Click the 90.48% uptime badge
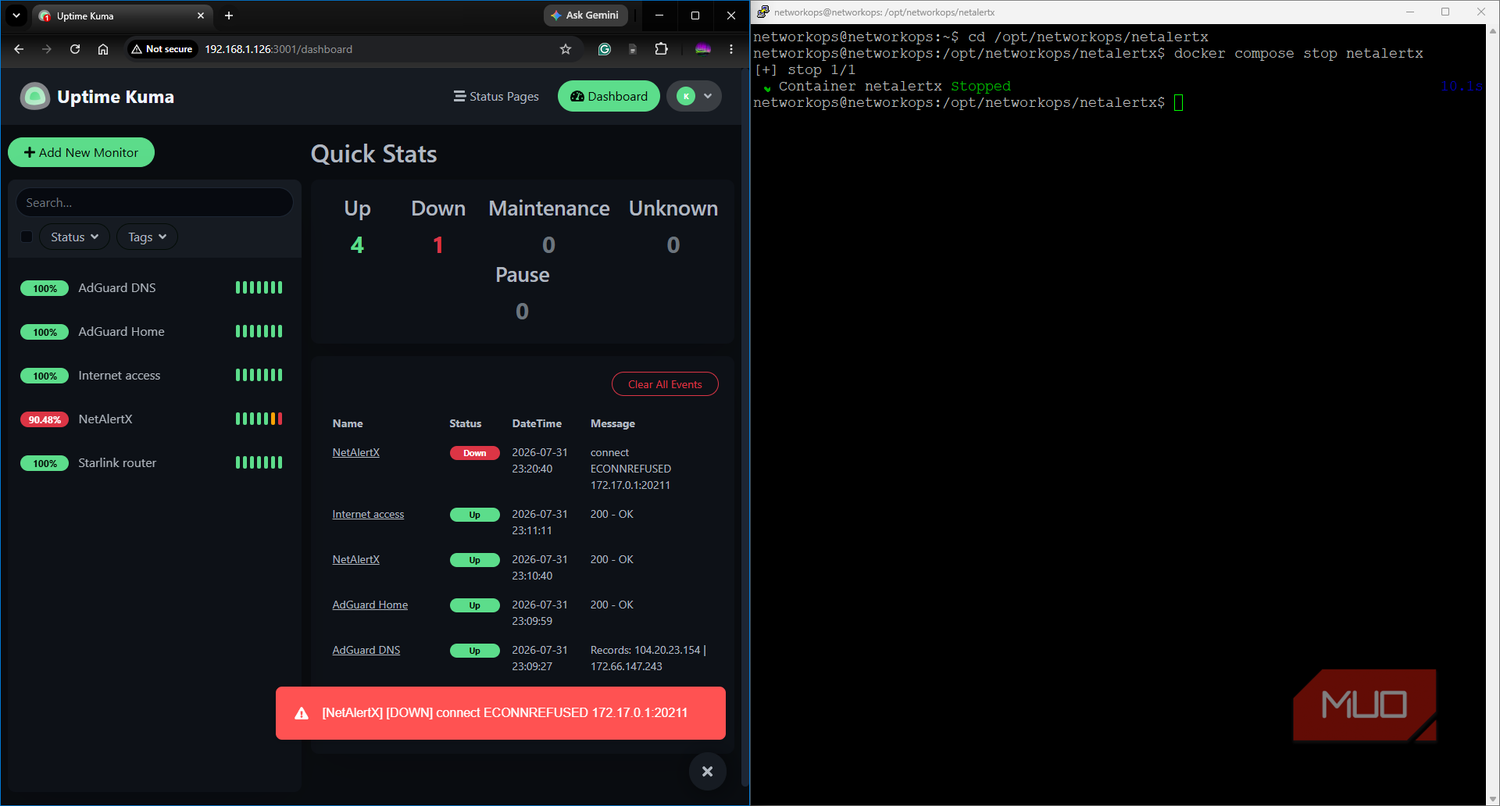The image size is (1500, 806). click(x=44, y=420)
